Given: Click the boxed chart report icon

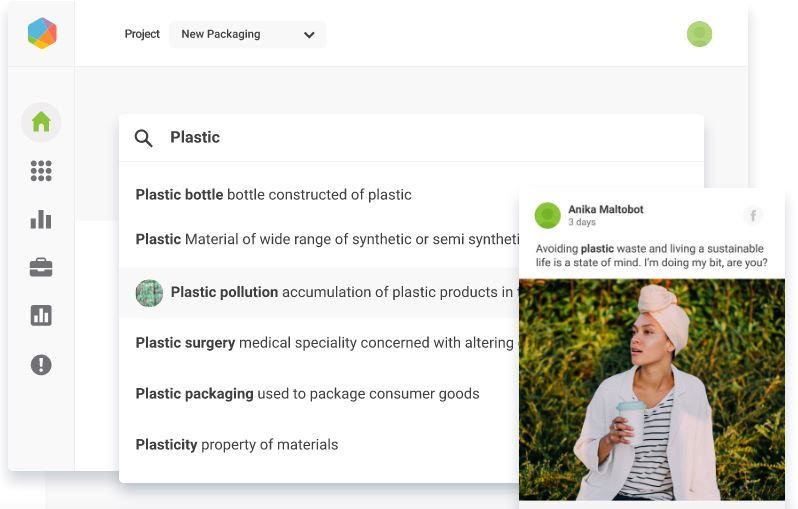Looking at the screenshot, I should point(41,316).
